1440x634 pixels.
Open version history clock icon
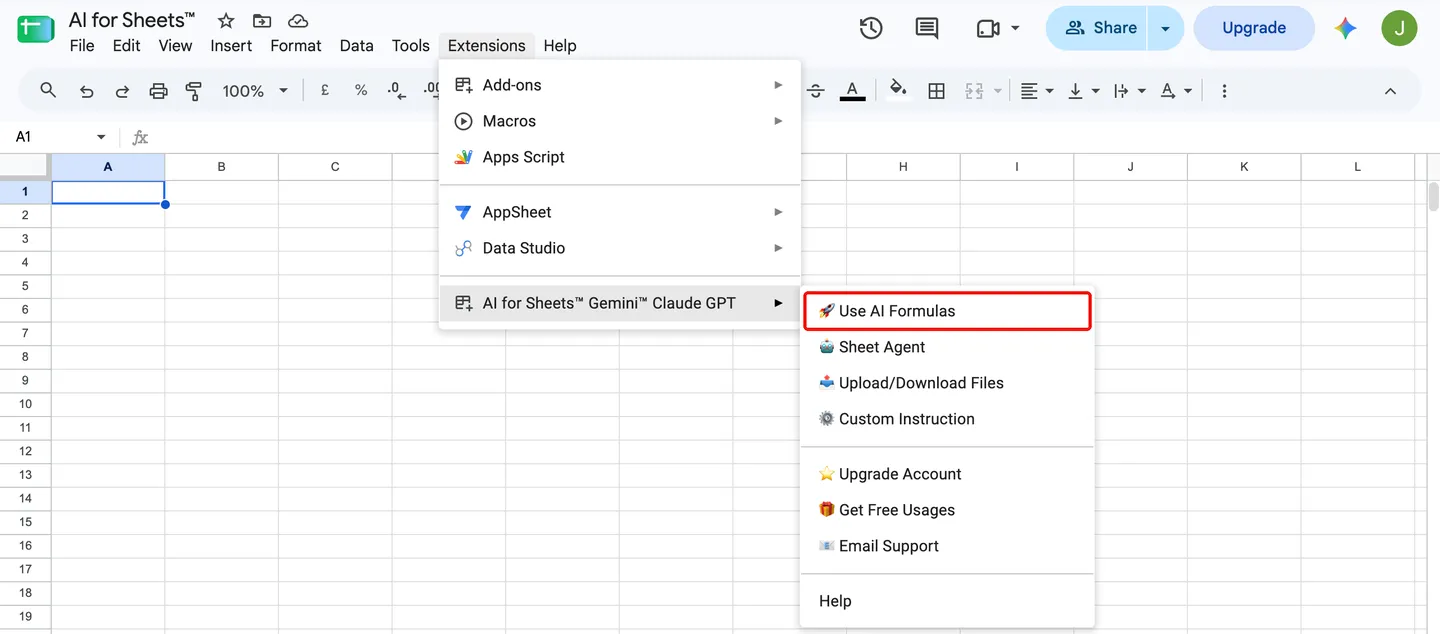click(x=871, y=28)
